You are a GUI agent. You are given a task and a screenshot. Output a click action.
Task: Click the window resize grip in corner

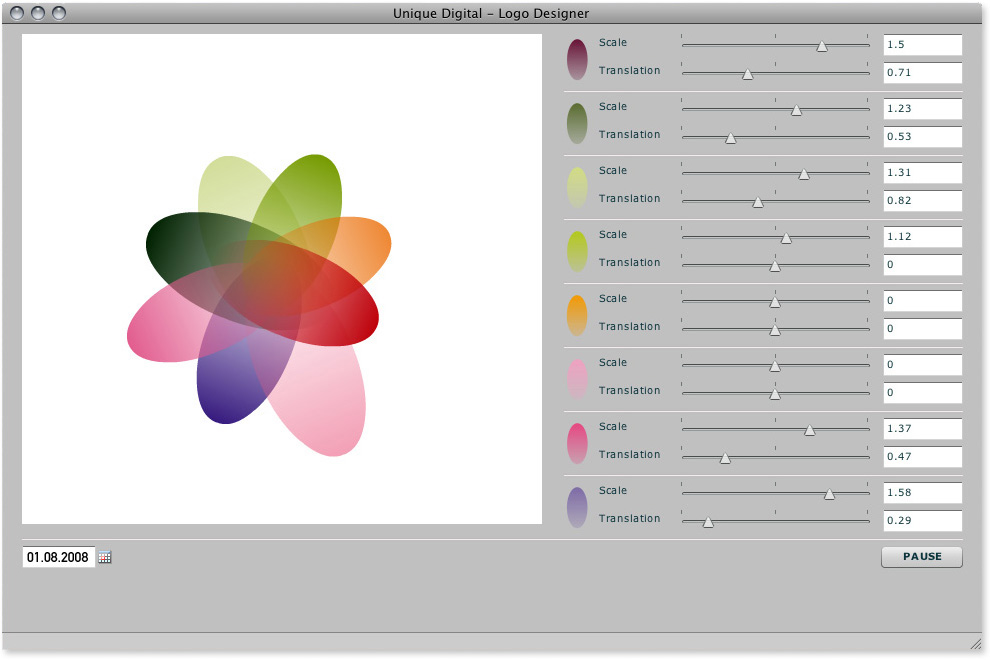click(976, 644)
